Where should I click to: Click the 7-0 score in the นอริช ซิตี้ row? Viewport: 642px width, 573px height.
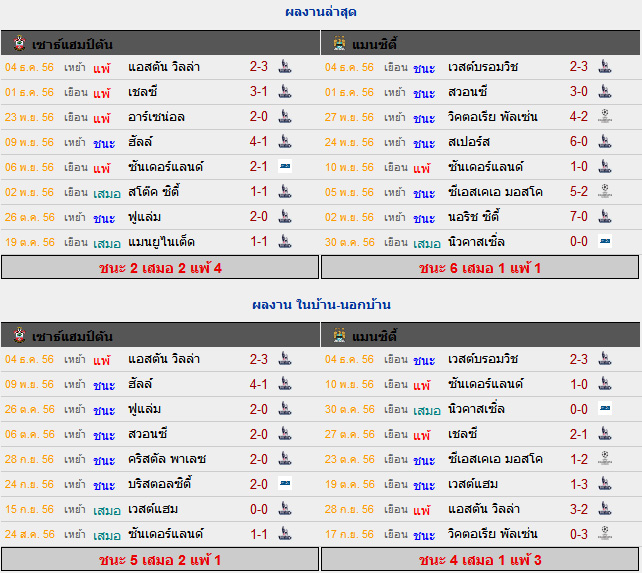579,216
